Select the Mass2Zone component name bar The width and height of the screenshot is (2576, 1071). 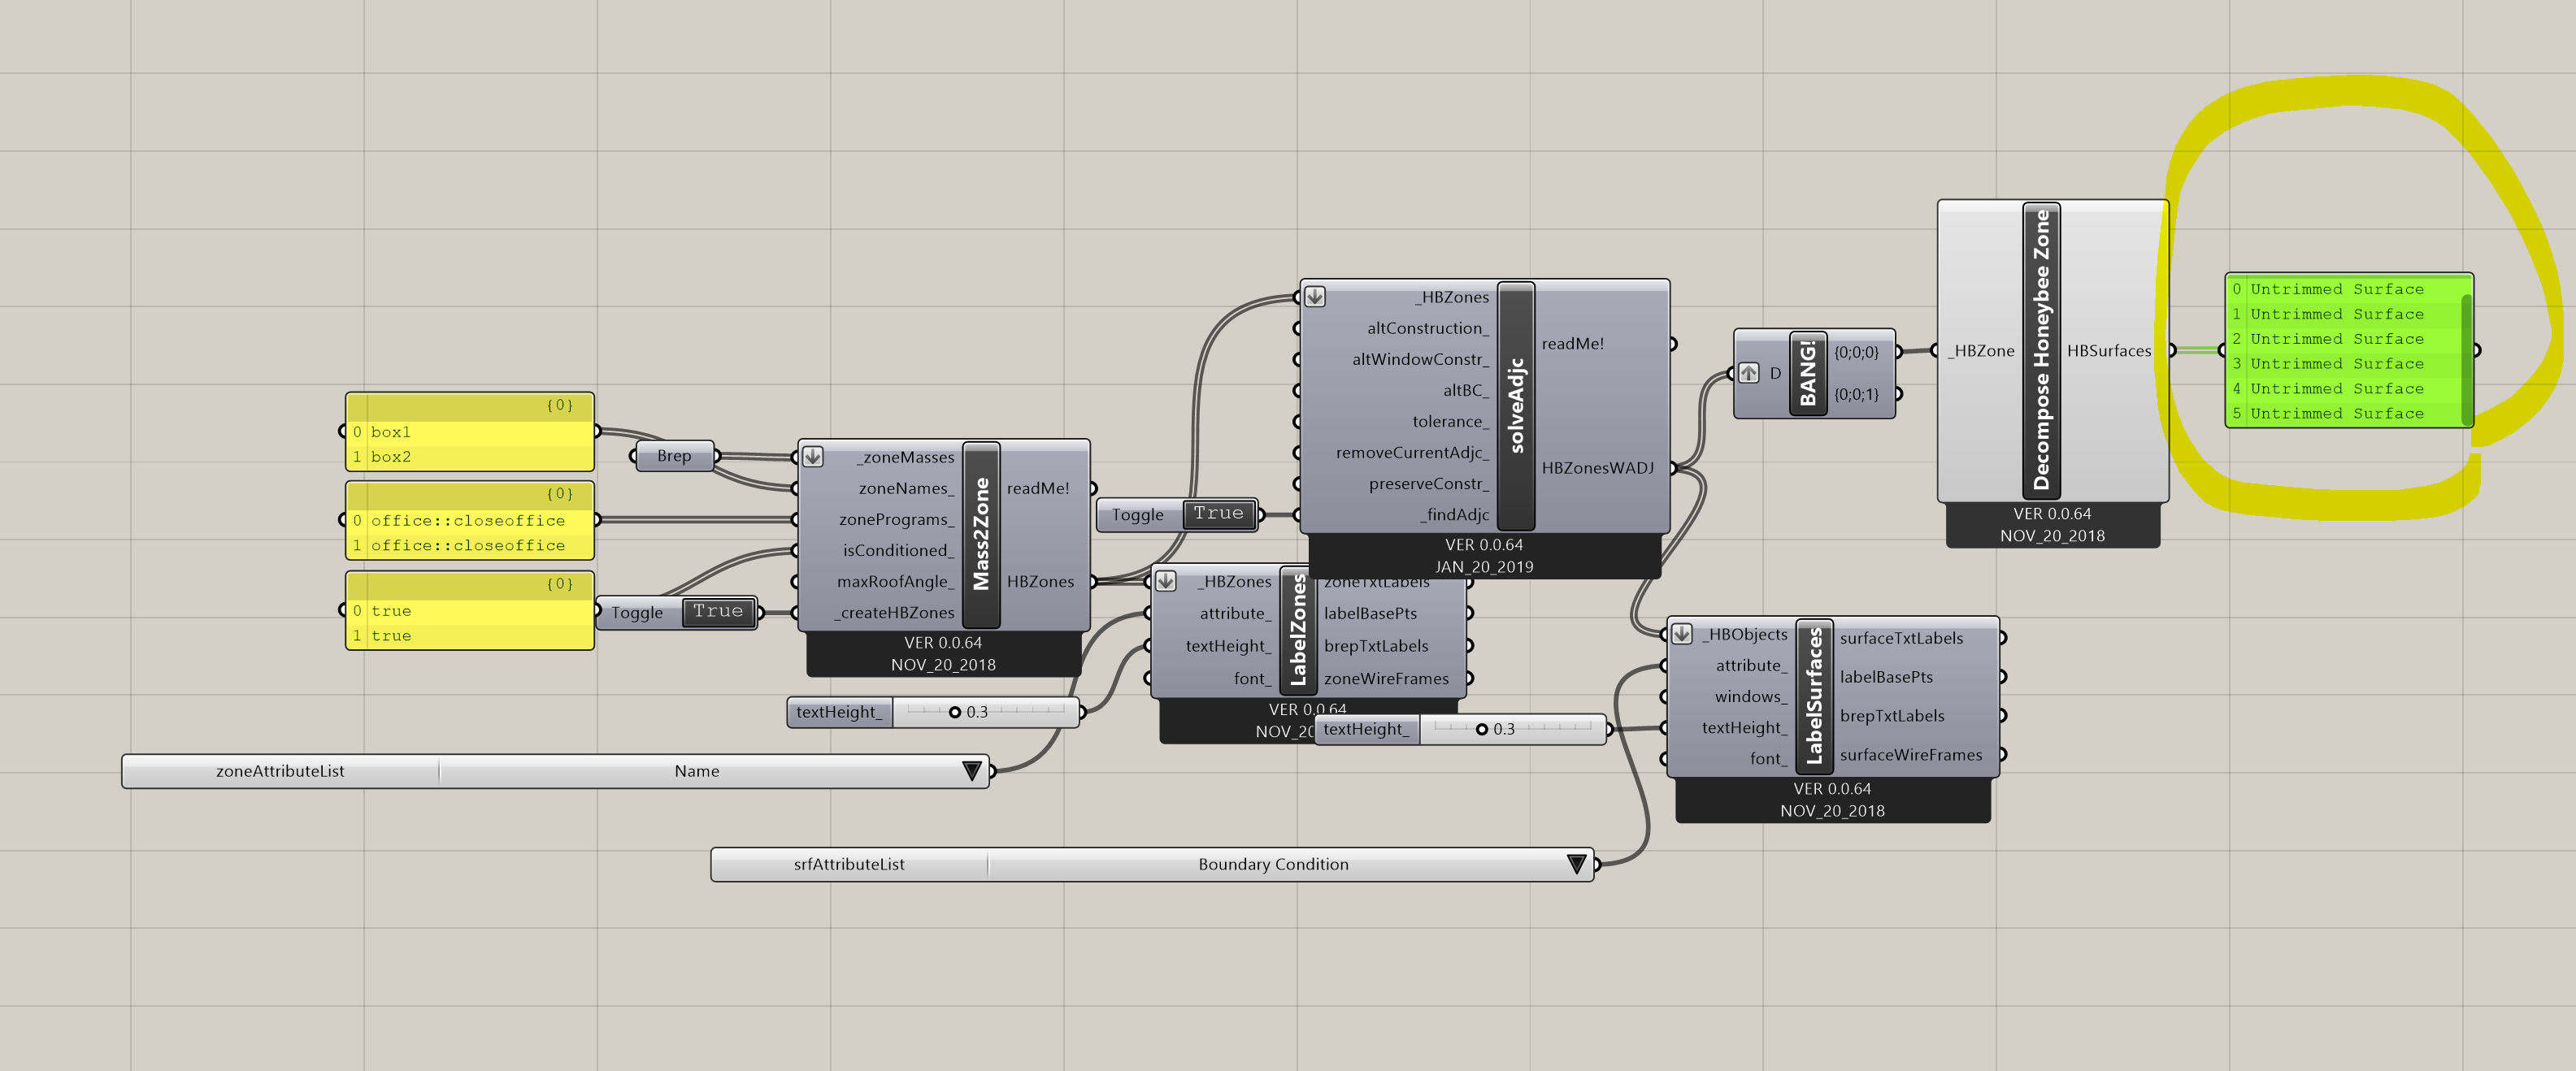981,534
